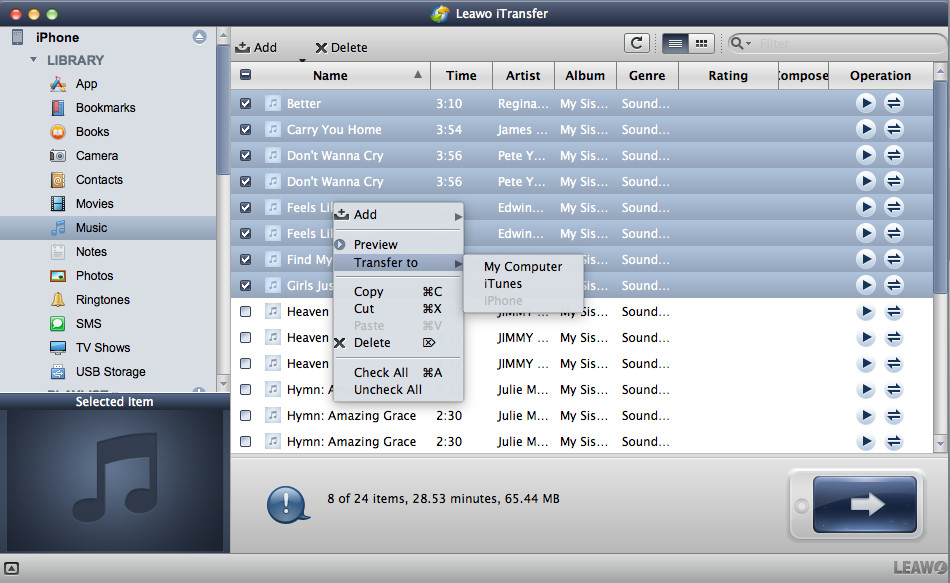Play the song Better
Image resolution: width=950 pixels, height=583 pixels.
click(866, 103)
